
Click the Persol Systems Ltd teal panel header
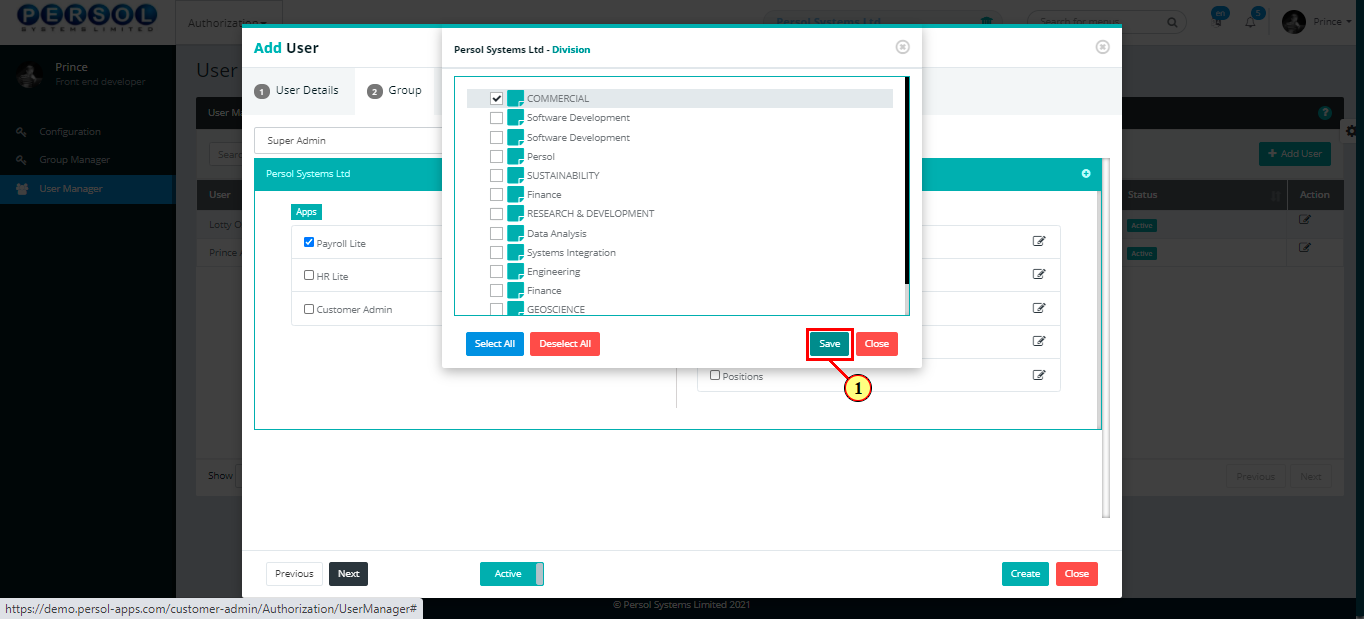(678, 174)
